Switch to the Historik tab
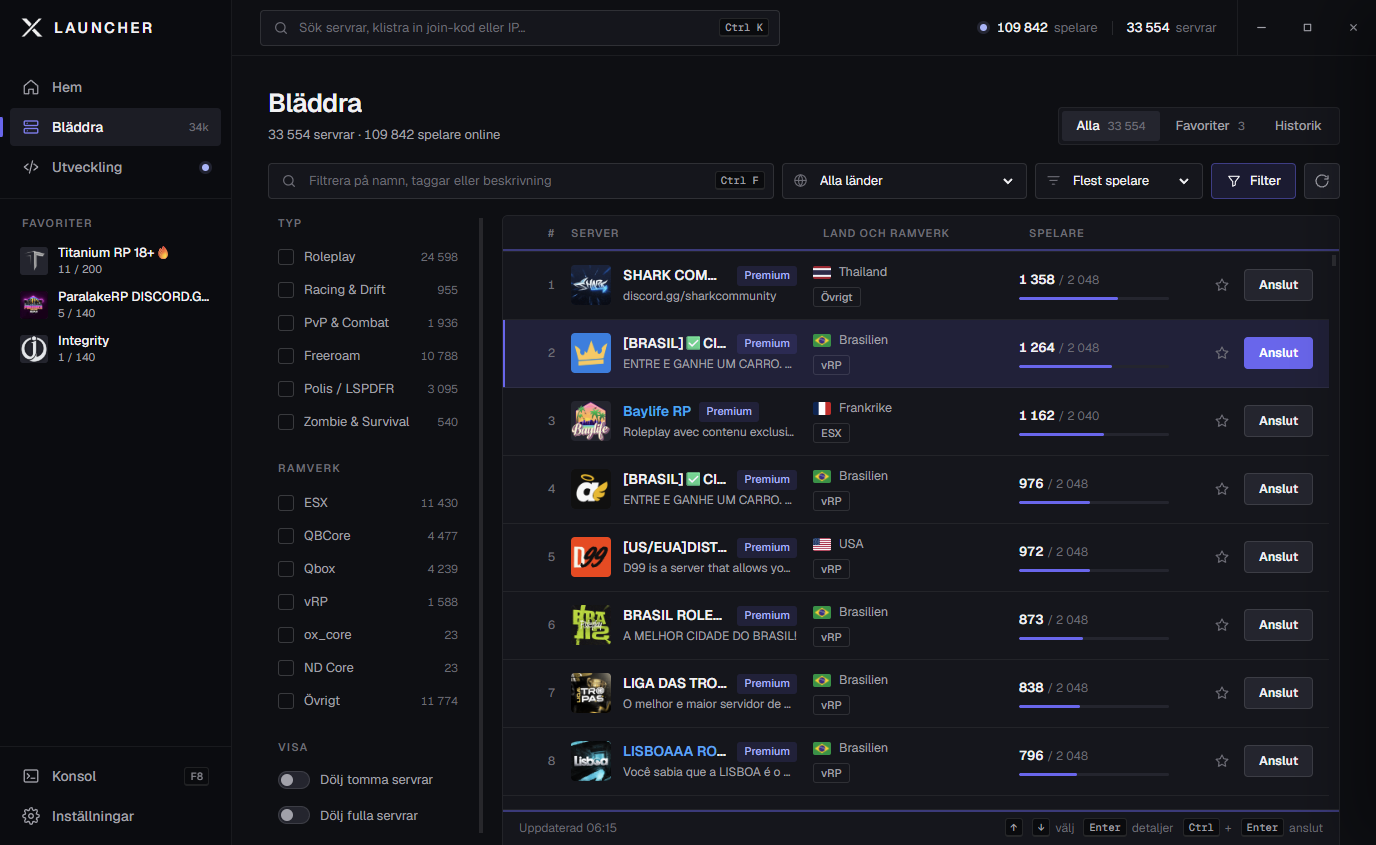 click(x=1298, y=126)
